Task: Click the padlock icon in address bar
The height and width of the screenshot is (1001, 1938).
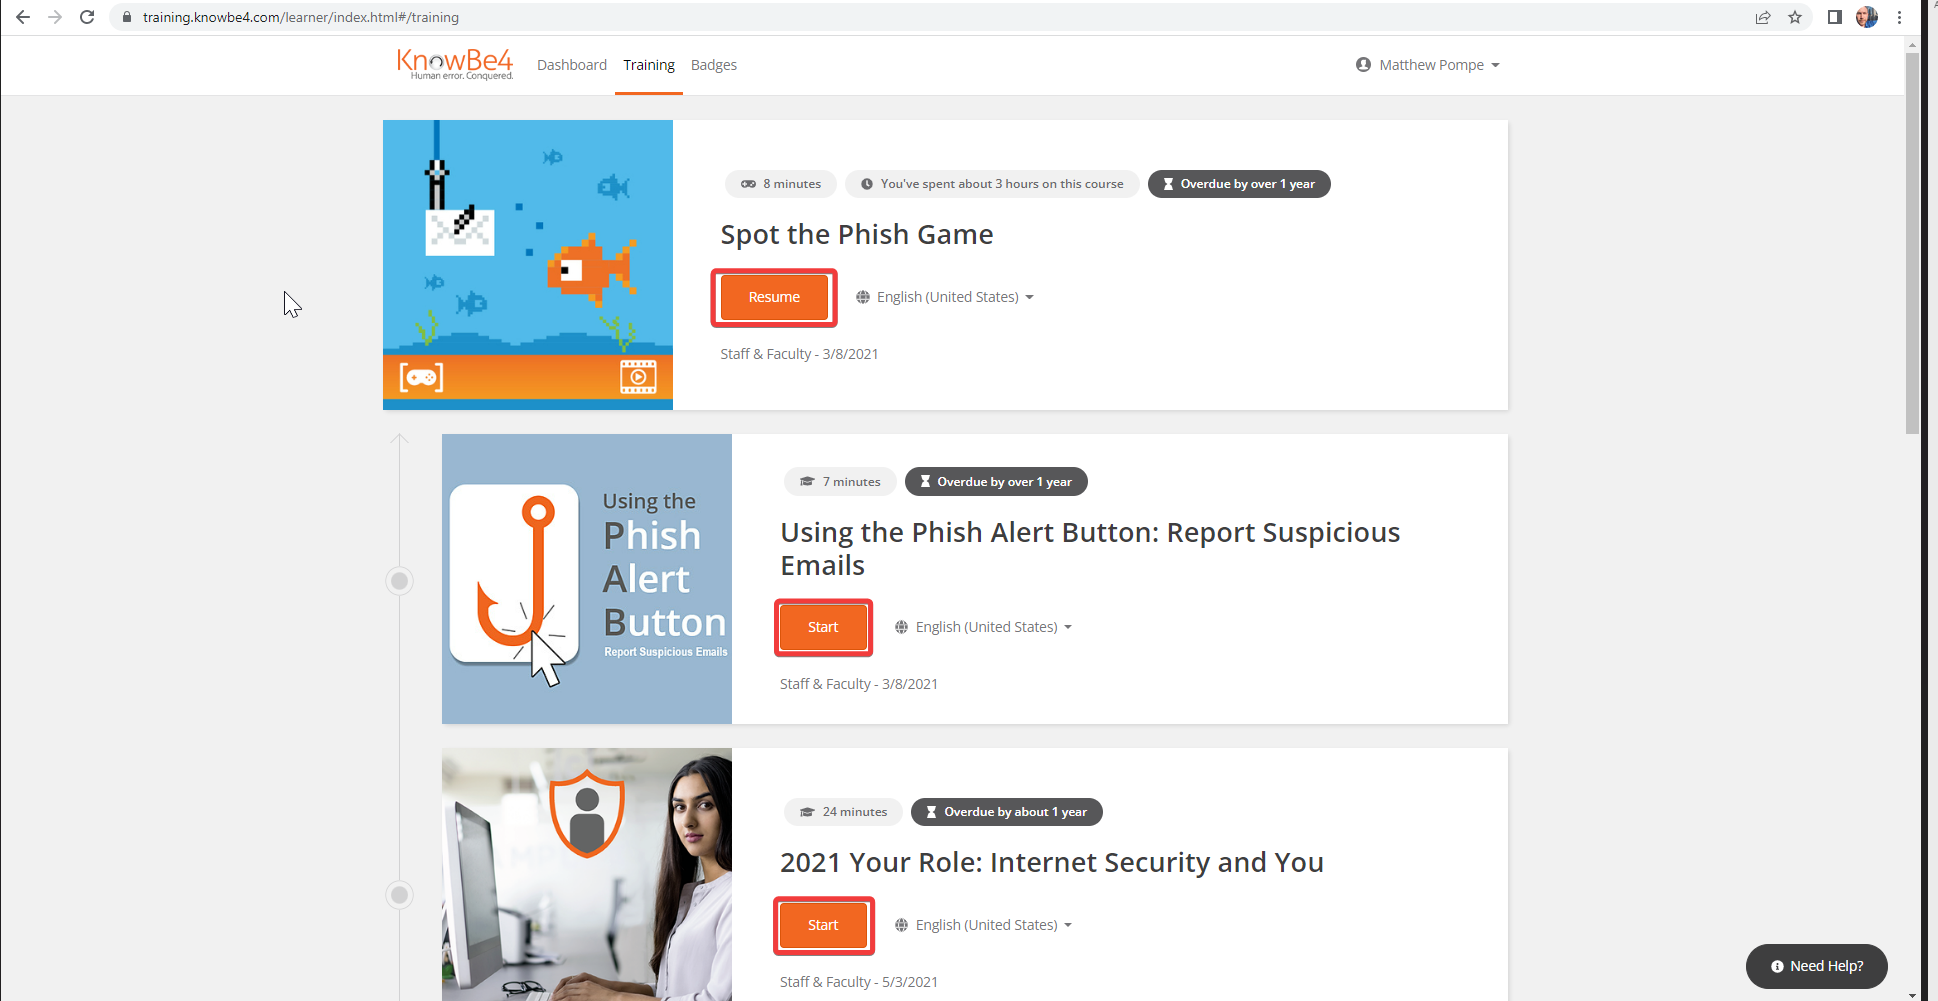Action: pyautogui.click(x=127, y=17)
